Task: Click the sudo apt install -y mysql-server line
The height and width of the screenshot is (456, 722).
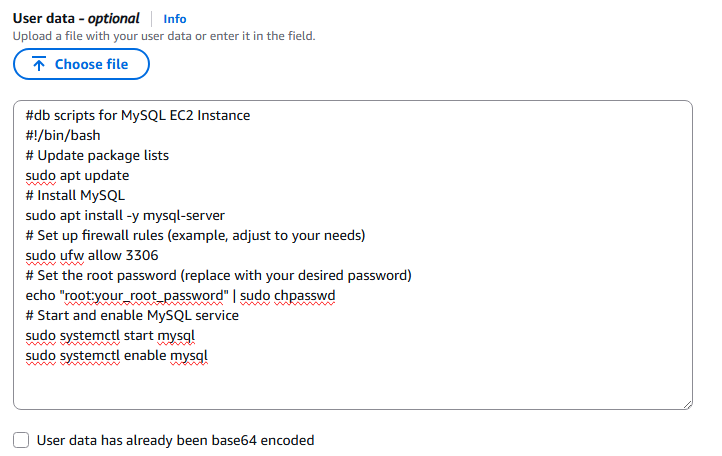Action: coord(125,216)
